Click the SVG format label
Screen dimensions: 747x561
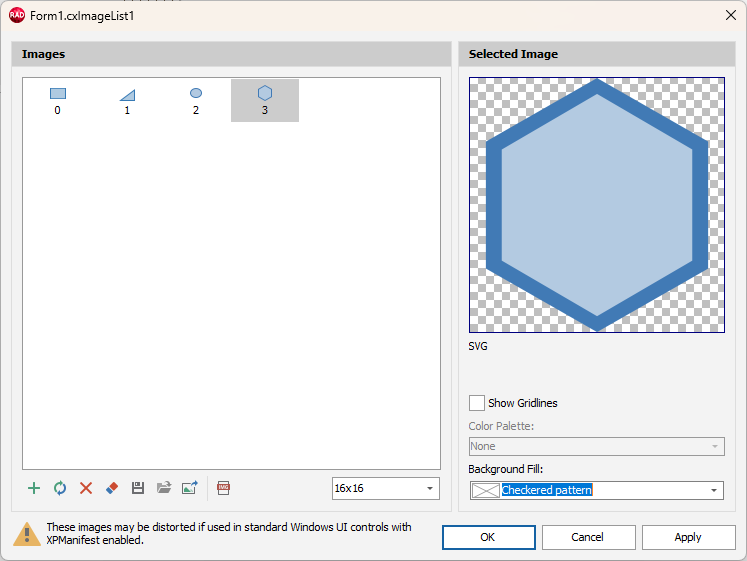(478, 346)
